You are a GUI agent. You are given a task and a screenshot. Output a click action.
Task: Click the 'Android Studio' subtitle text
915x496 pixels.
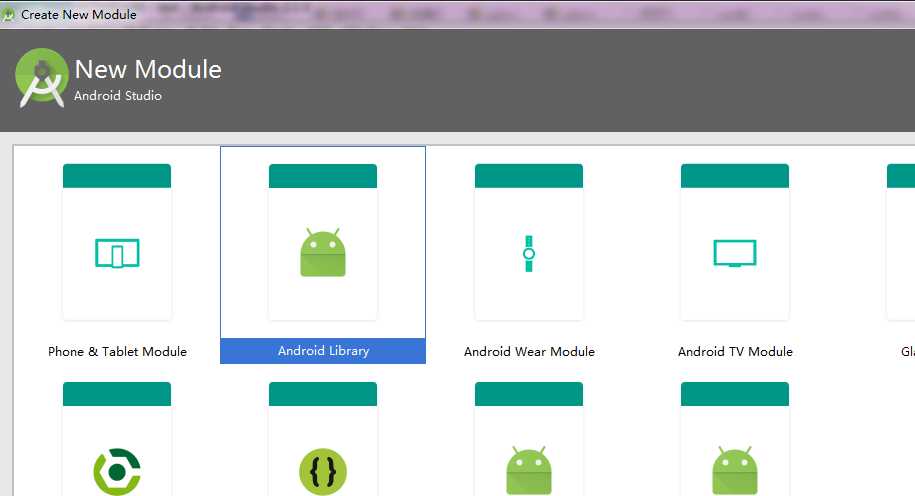pyautogui.click(x=118, y=96)
